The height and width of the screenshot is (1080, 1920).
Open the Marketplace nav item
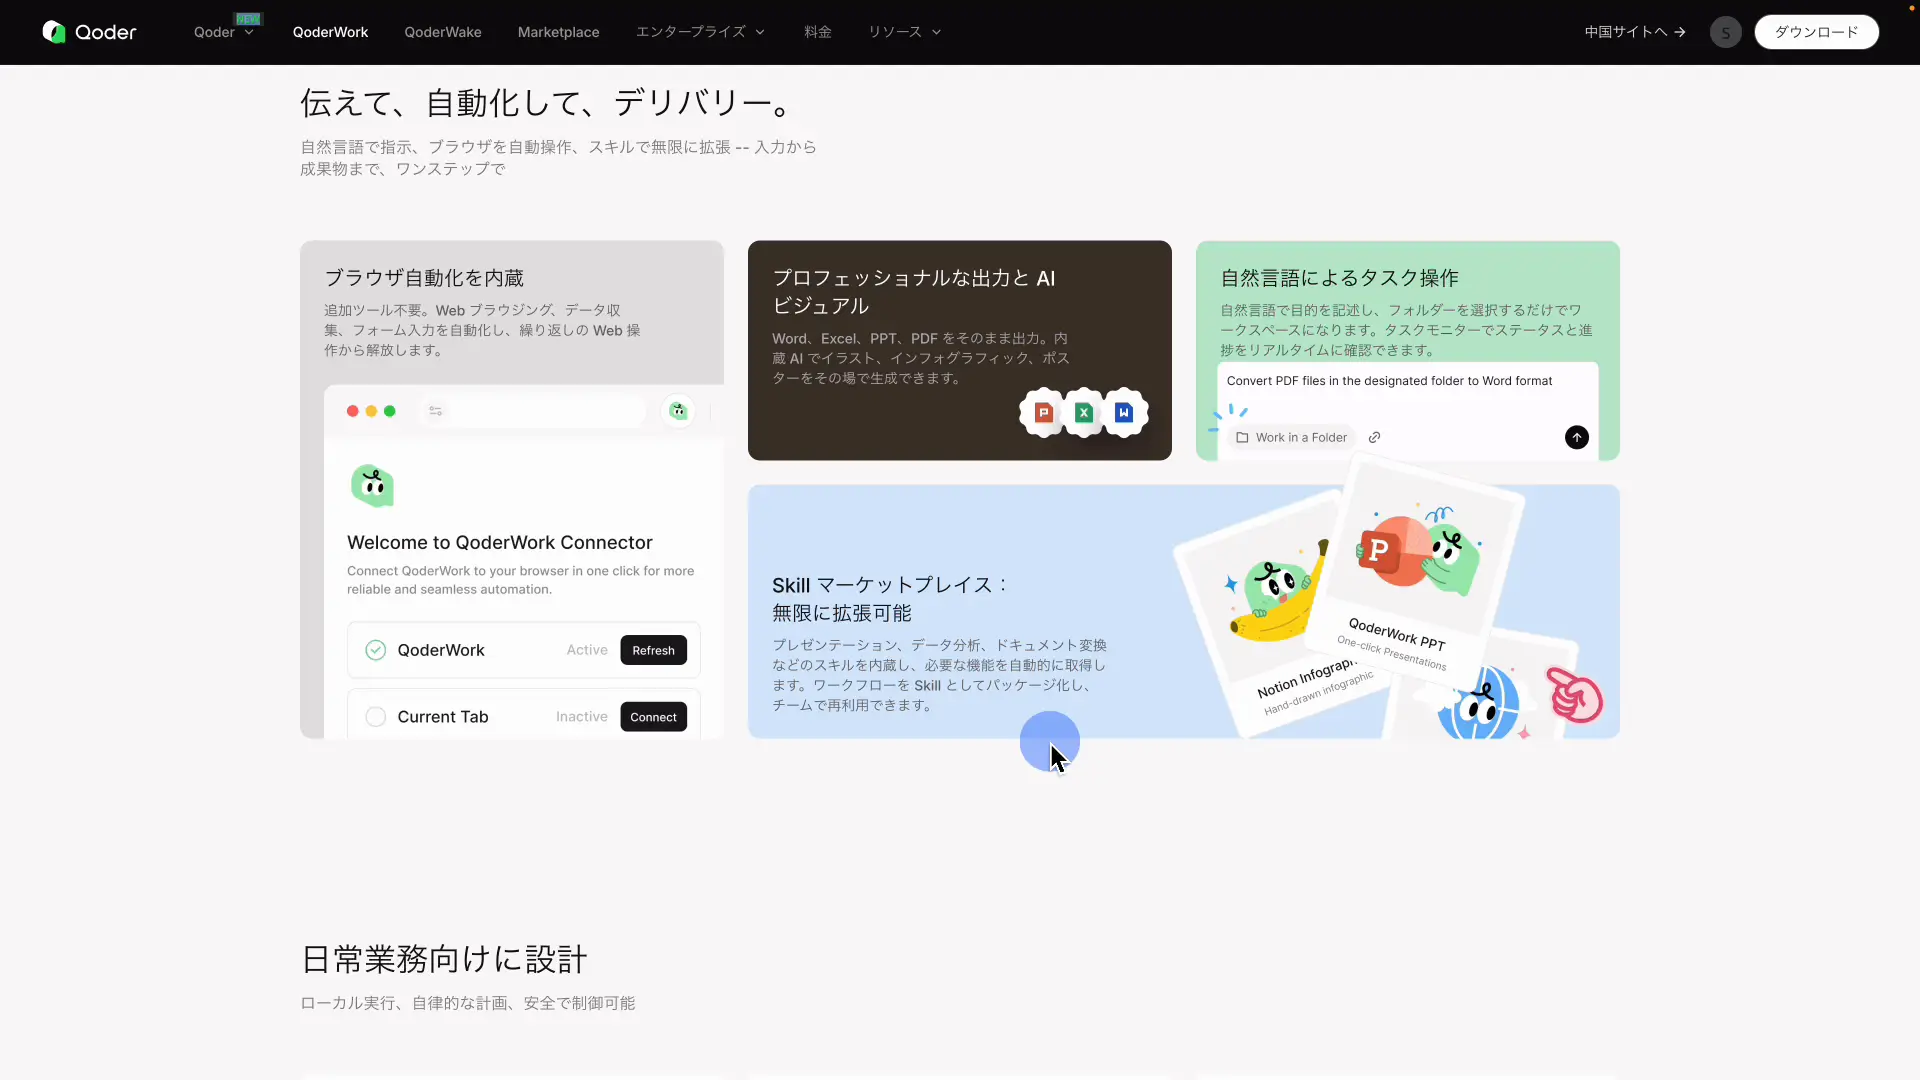(558, 32)
